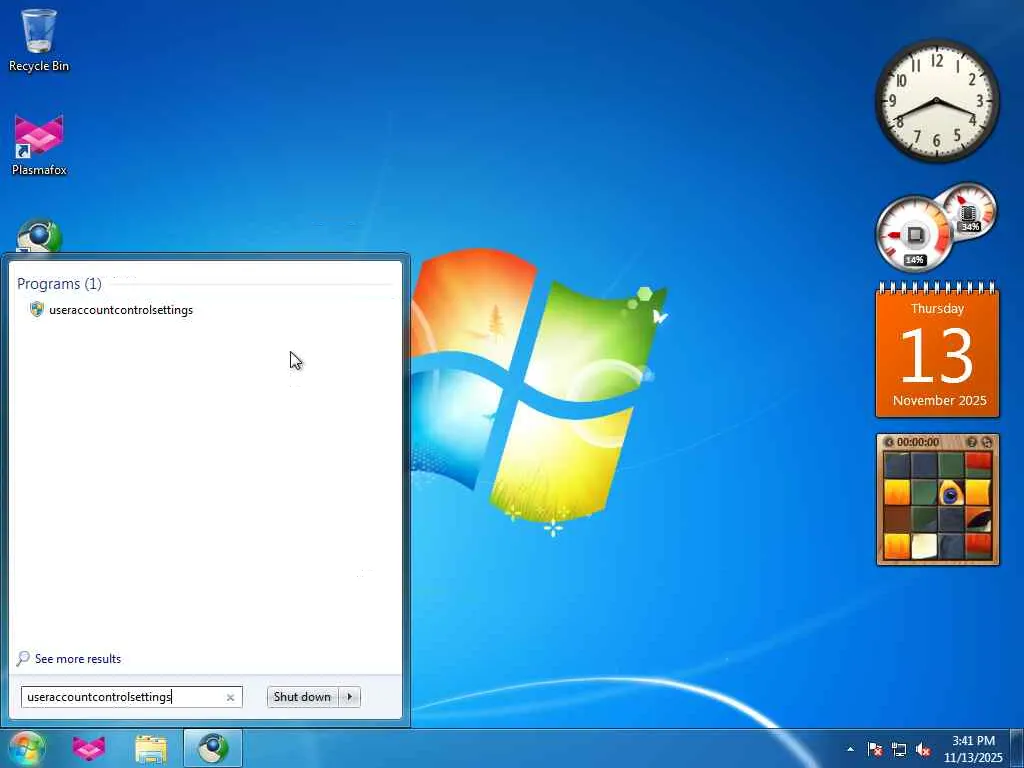Open the Plasmafox desktop shortcut
Viewport: 1024px width, 768px height.
tap(39, 145)
